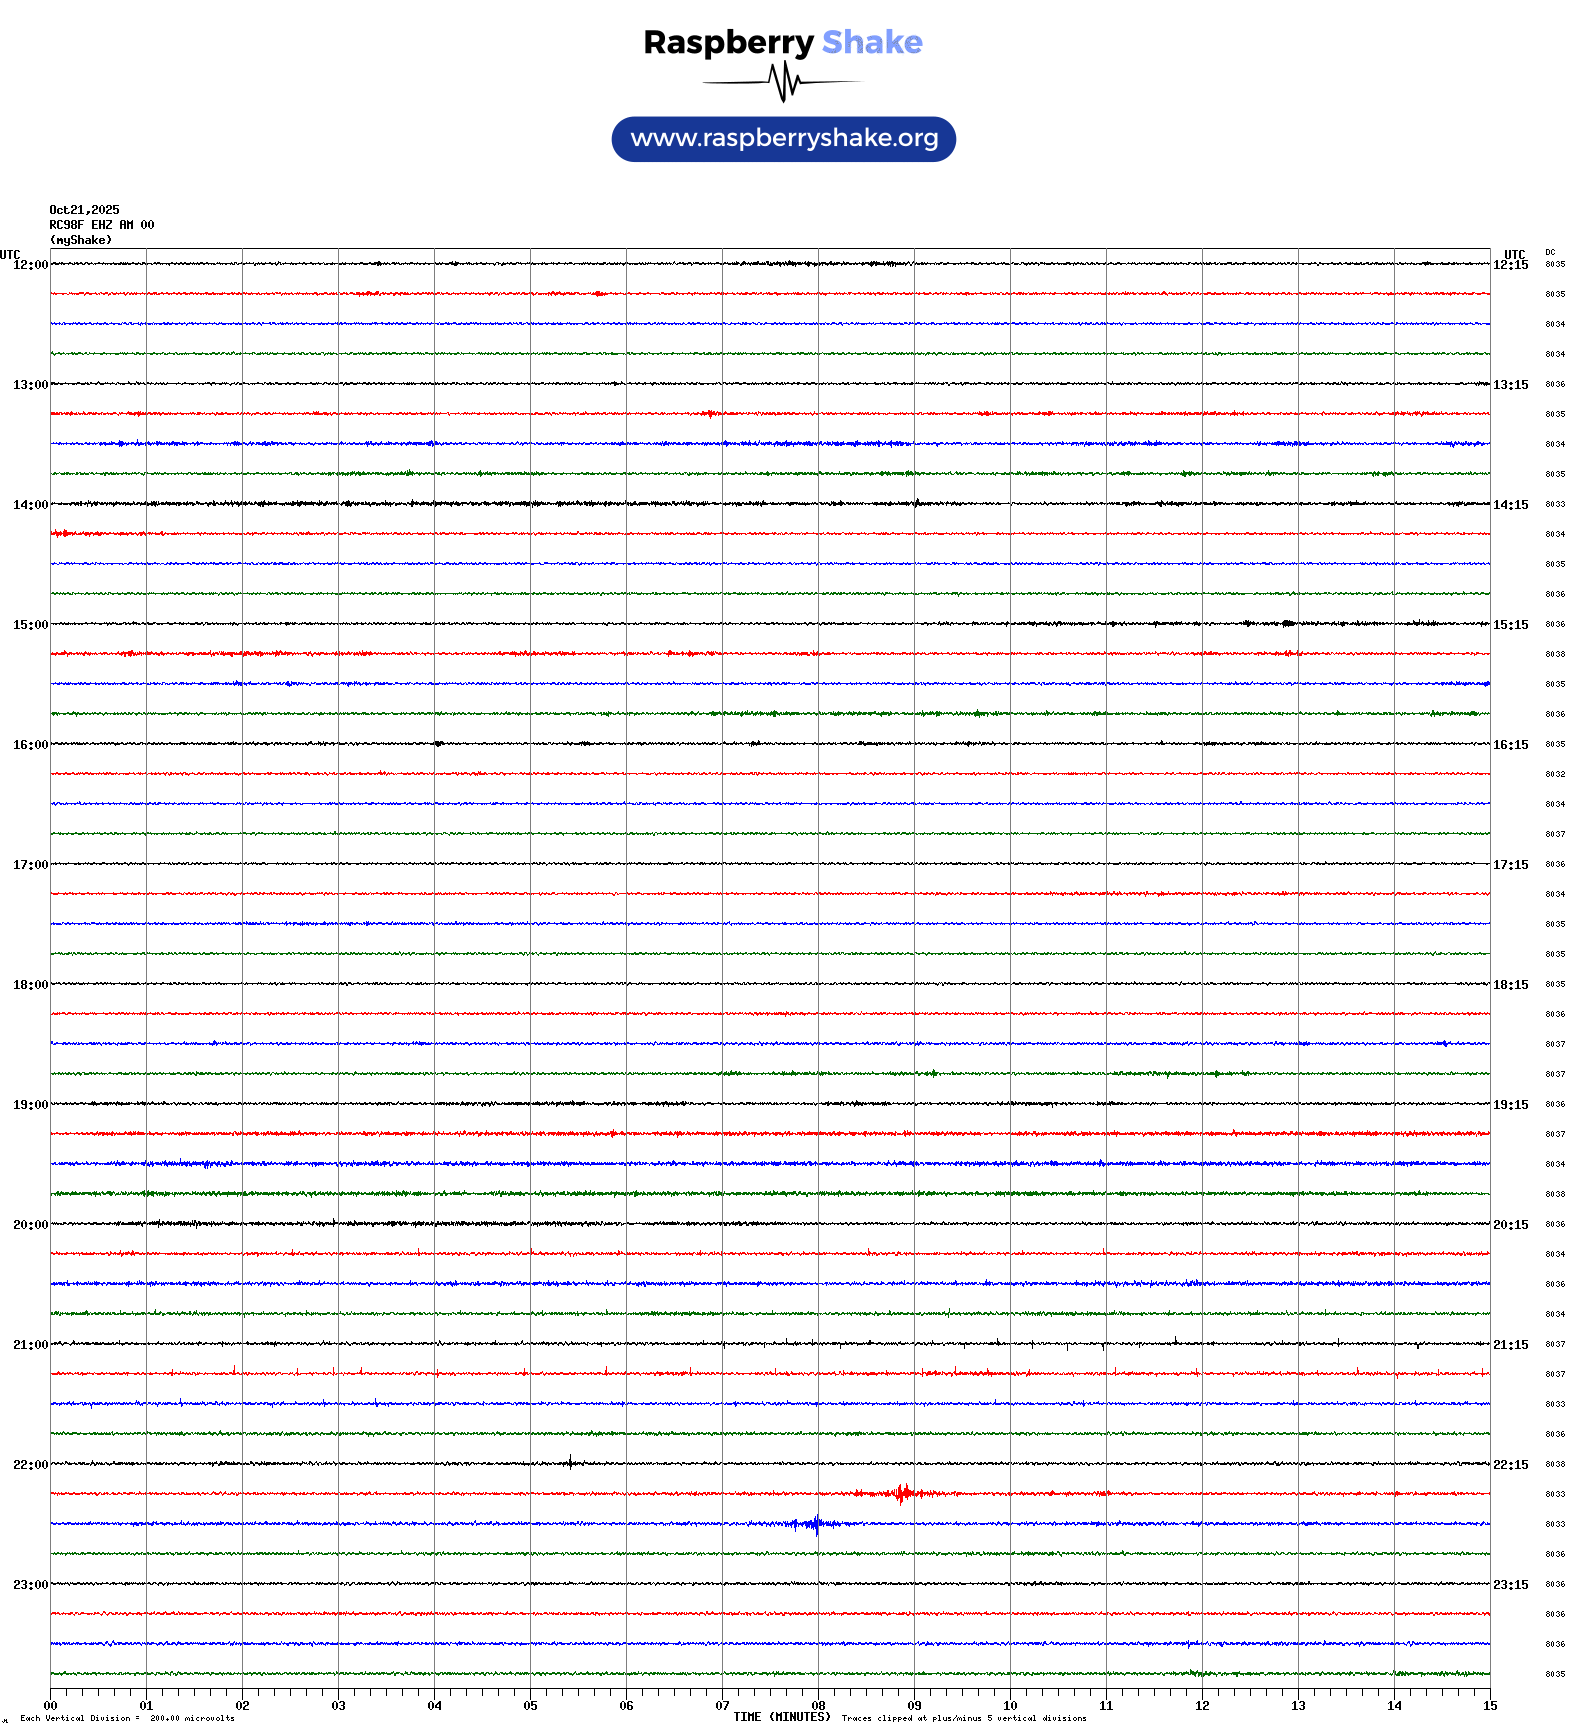Select the 12:00 UTC label on left axis
Image resolution: width=1570 pixels, height=1732 pixels.
(x=30, y=265)
